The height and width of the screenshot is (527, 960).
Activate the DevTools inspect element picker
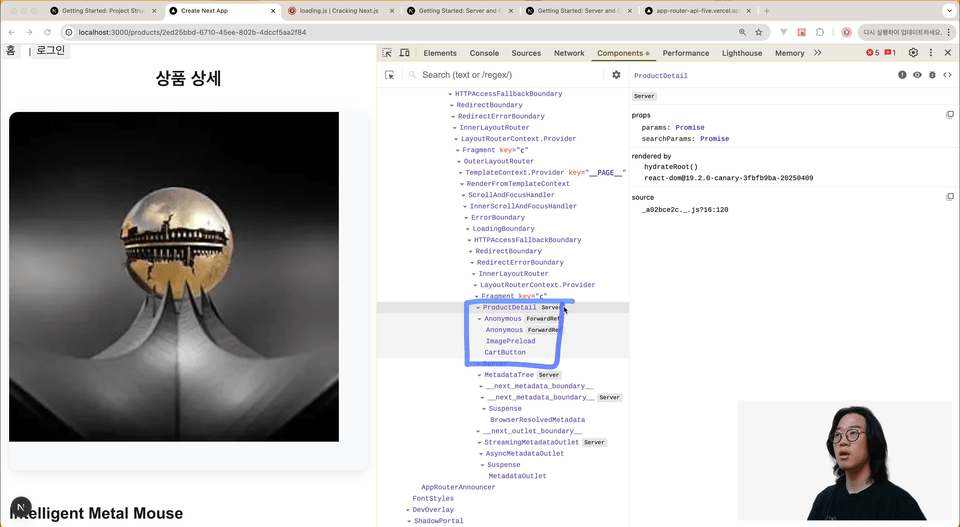pos(387,53)
